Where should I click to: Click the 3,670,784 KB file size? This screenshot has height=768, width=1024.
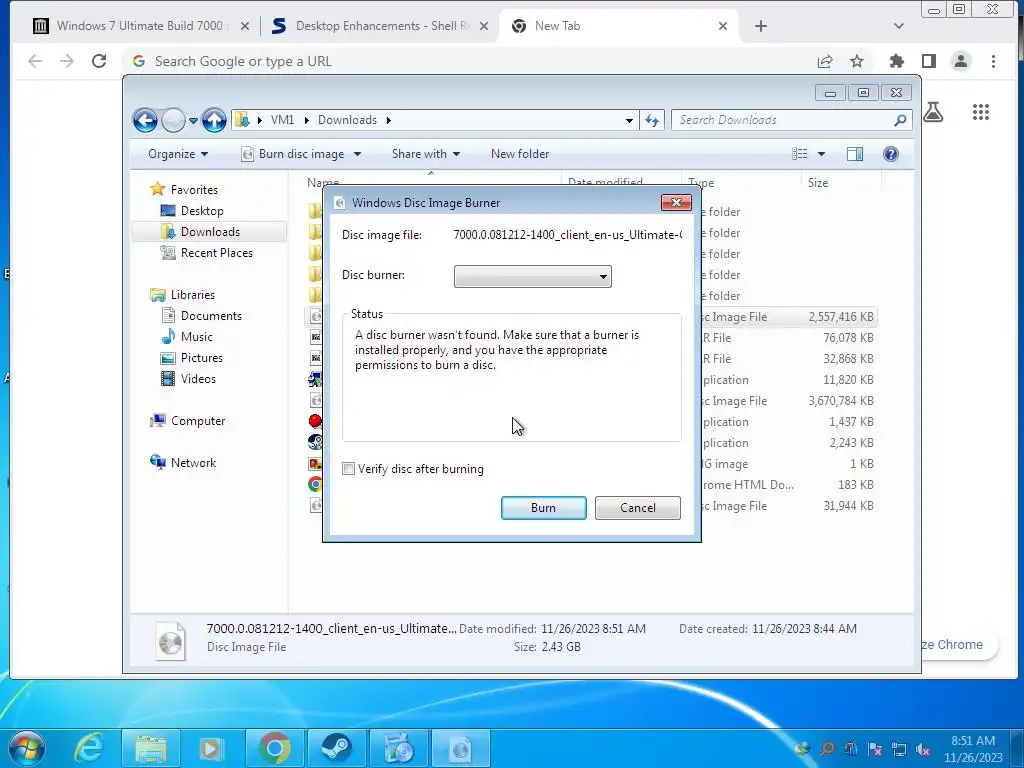coord(840,401)
